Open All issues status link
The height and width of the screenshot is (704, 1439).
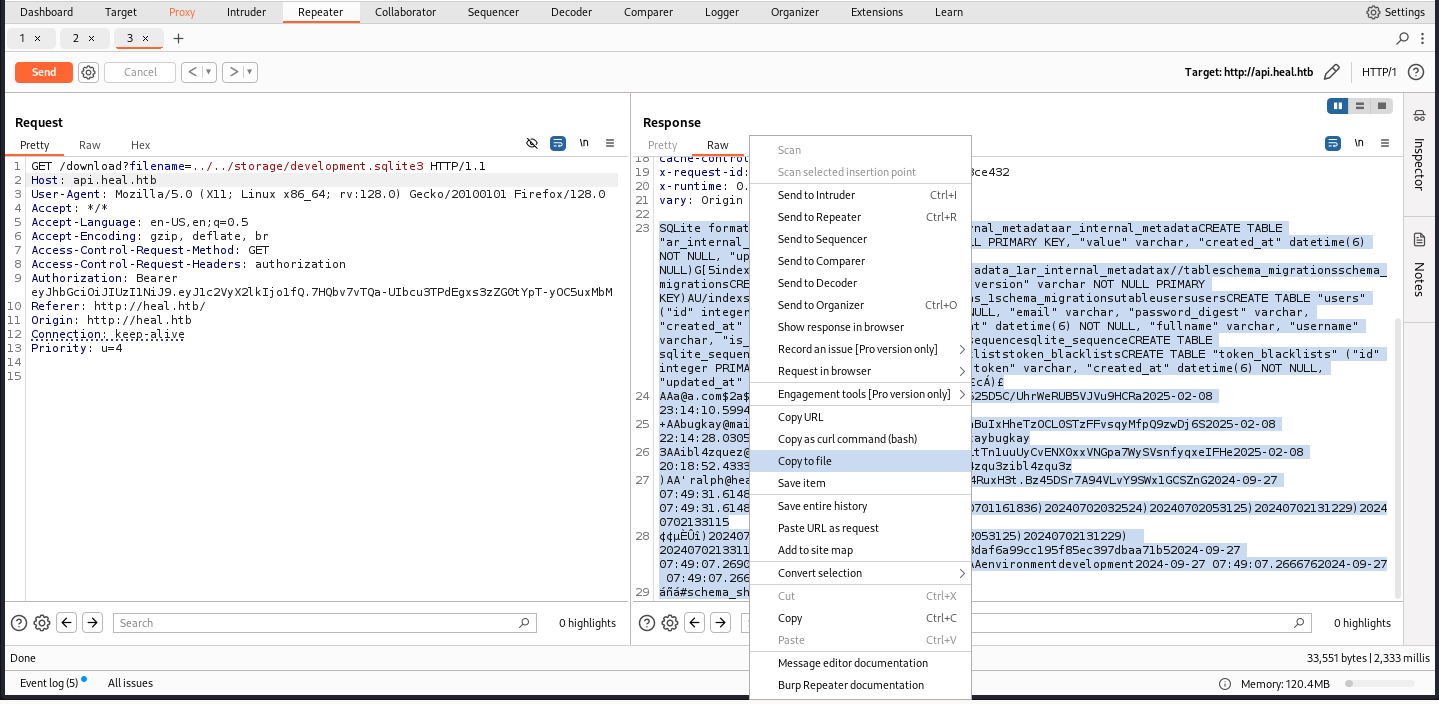(130, 683)
